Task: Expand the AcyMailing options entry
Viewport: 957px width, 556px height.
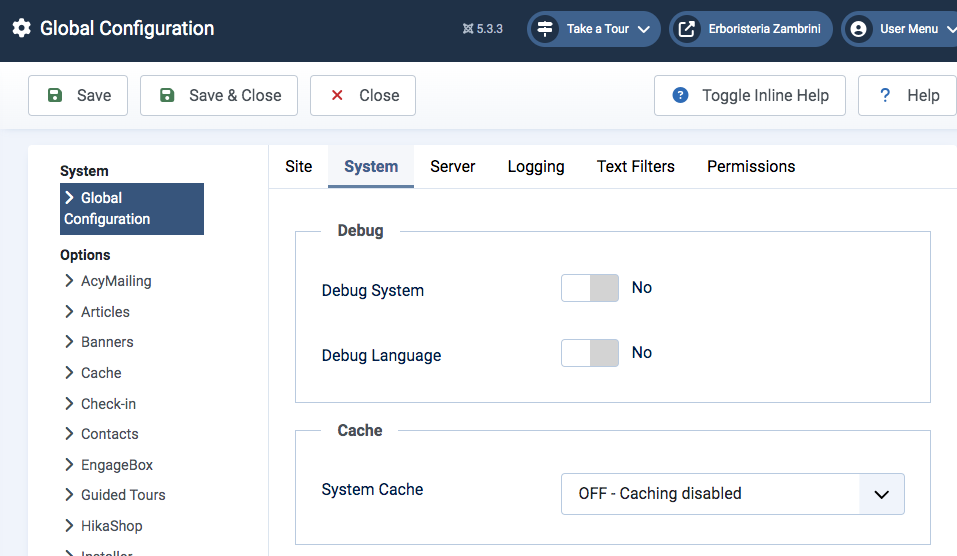Action: tap(116, 281)
